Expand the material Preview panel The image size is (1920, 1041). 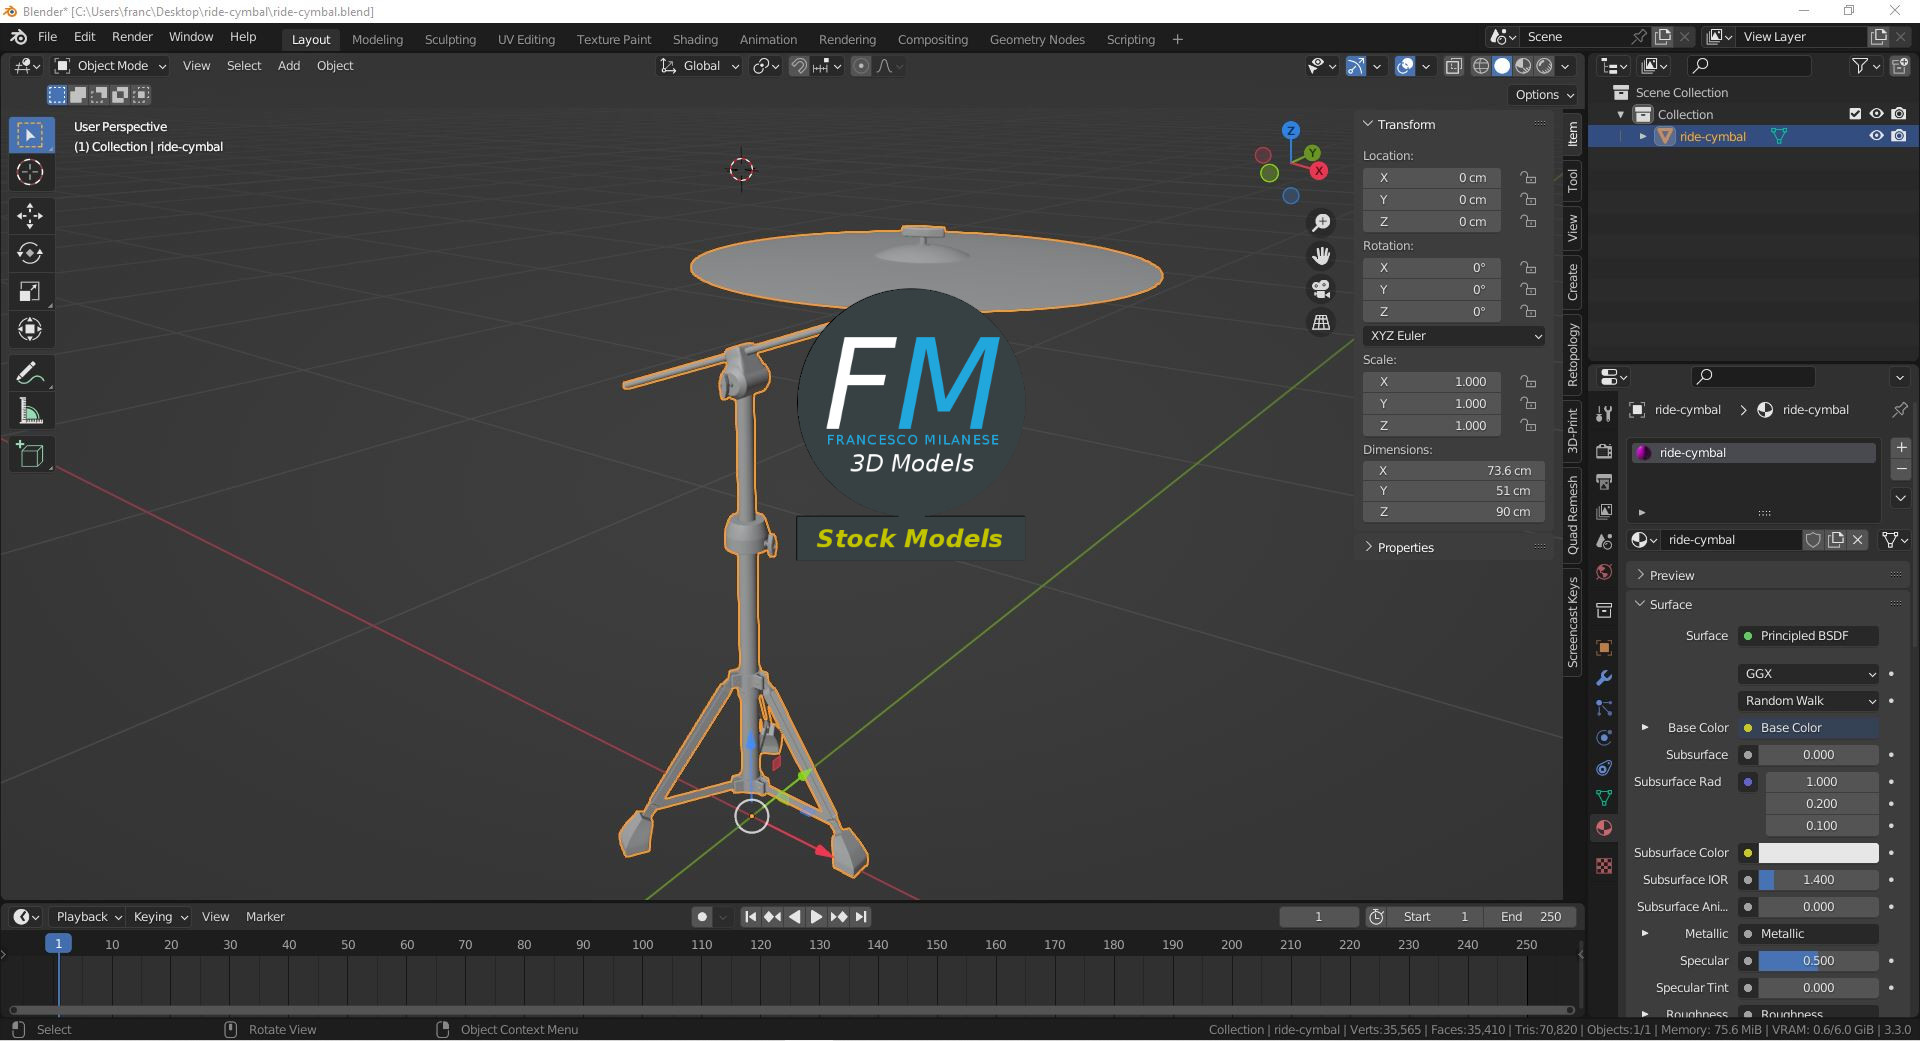1672,576
